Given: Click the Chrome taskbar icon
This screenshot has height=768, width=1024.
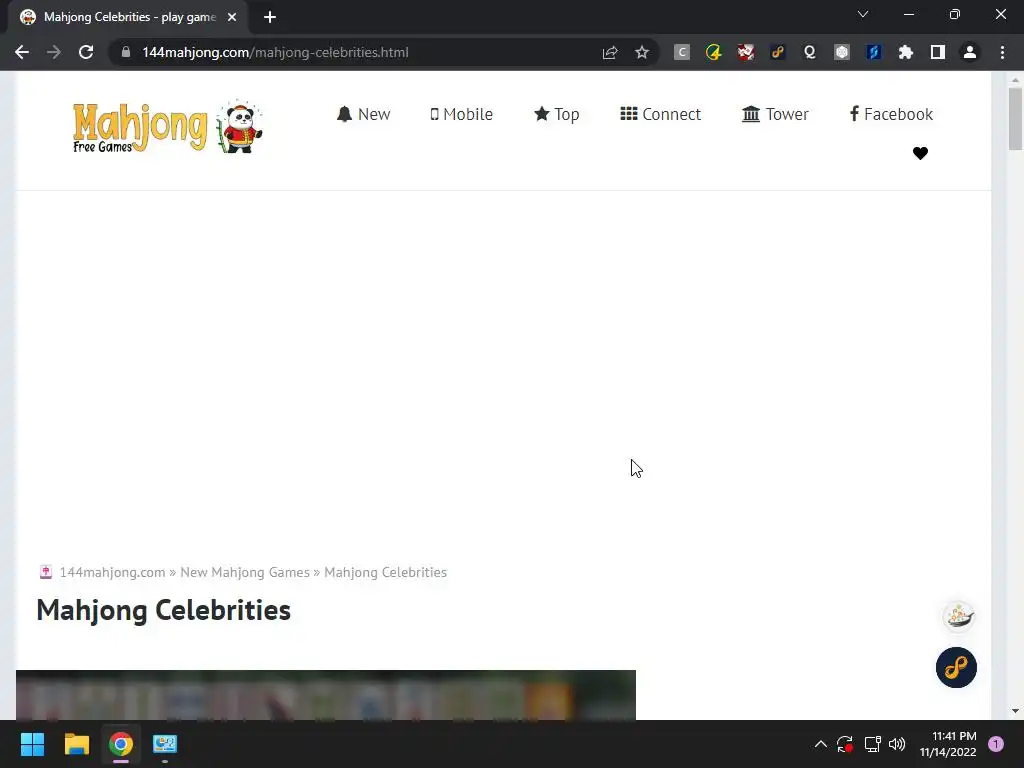Looking at the screenshot, I should tap(121, 744).
